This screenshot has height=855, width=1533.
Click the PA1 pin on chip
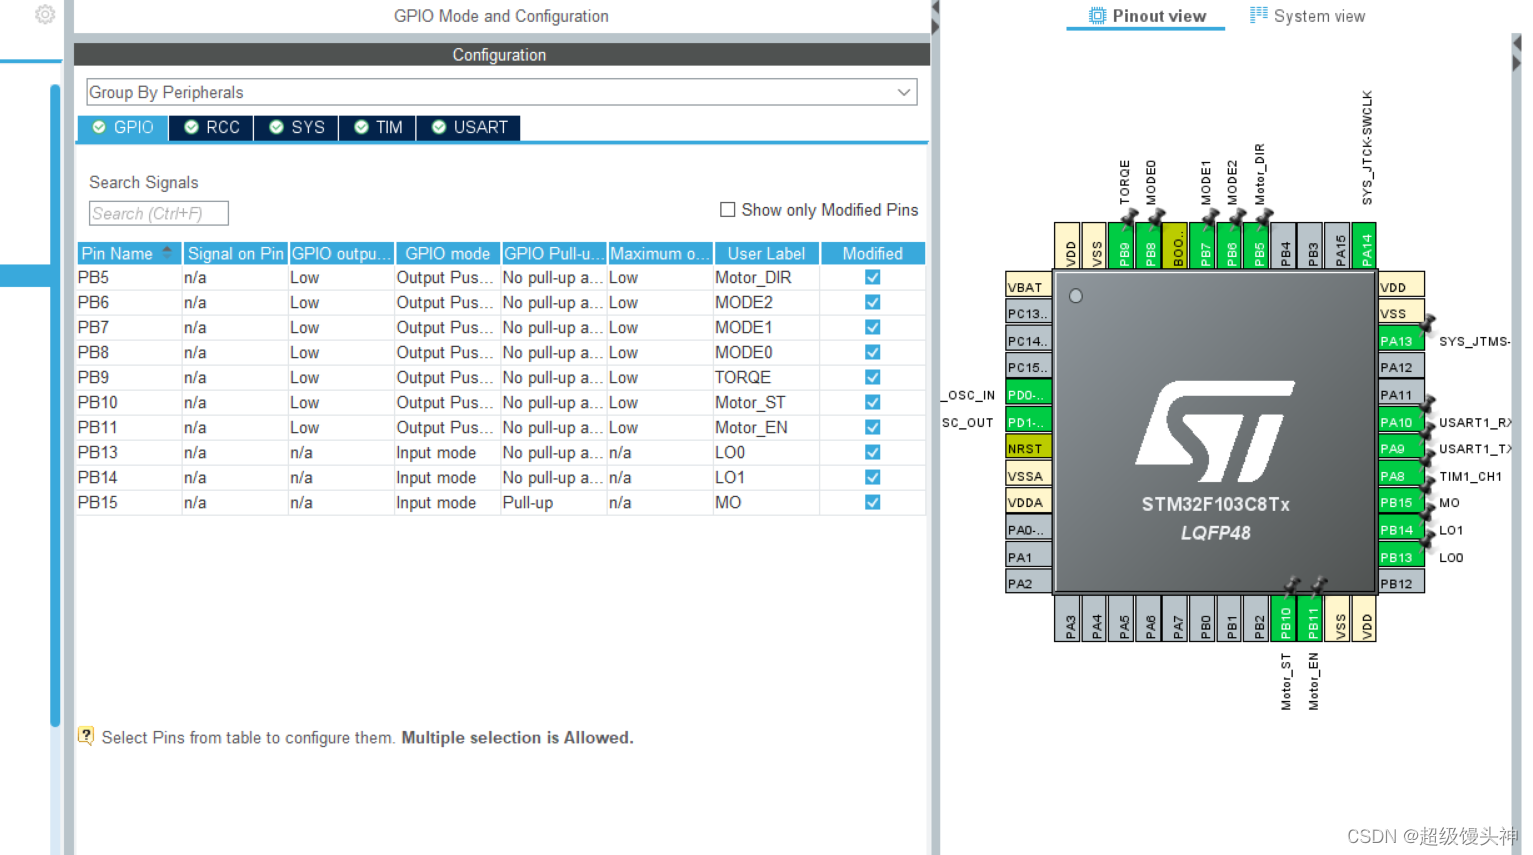tap(1028, 557)
